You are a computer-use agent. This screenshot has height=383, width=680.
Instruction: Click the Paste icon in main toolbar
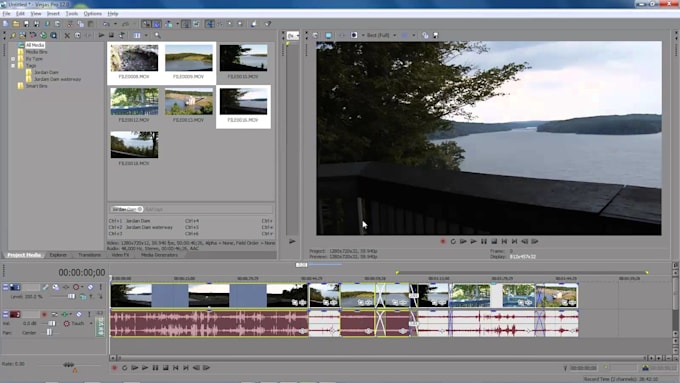coord(91,24)
